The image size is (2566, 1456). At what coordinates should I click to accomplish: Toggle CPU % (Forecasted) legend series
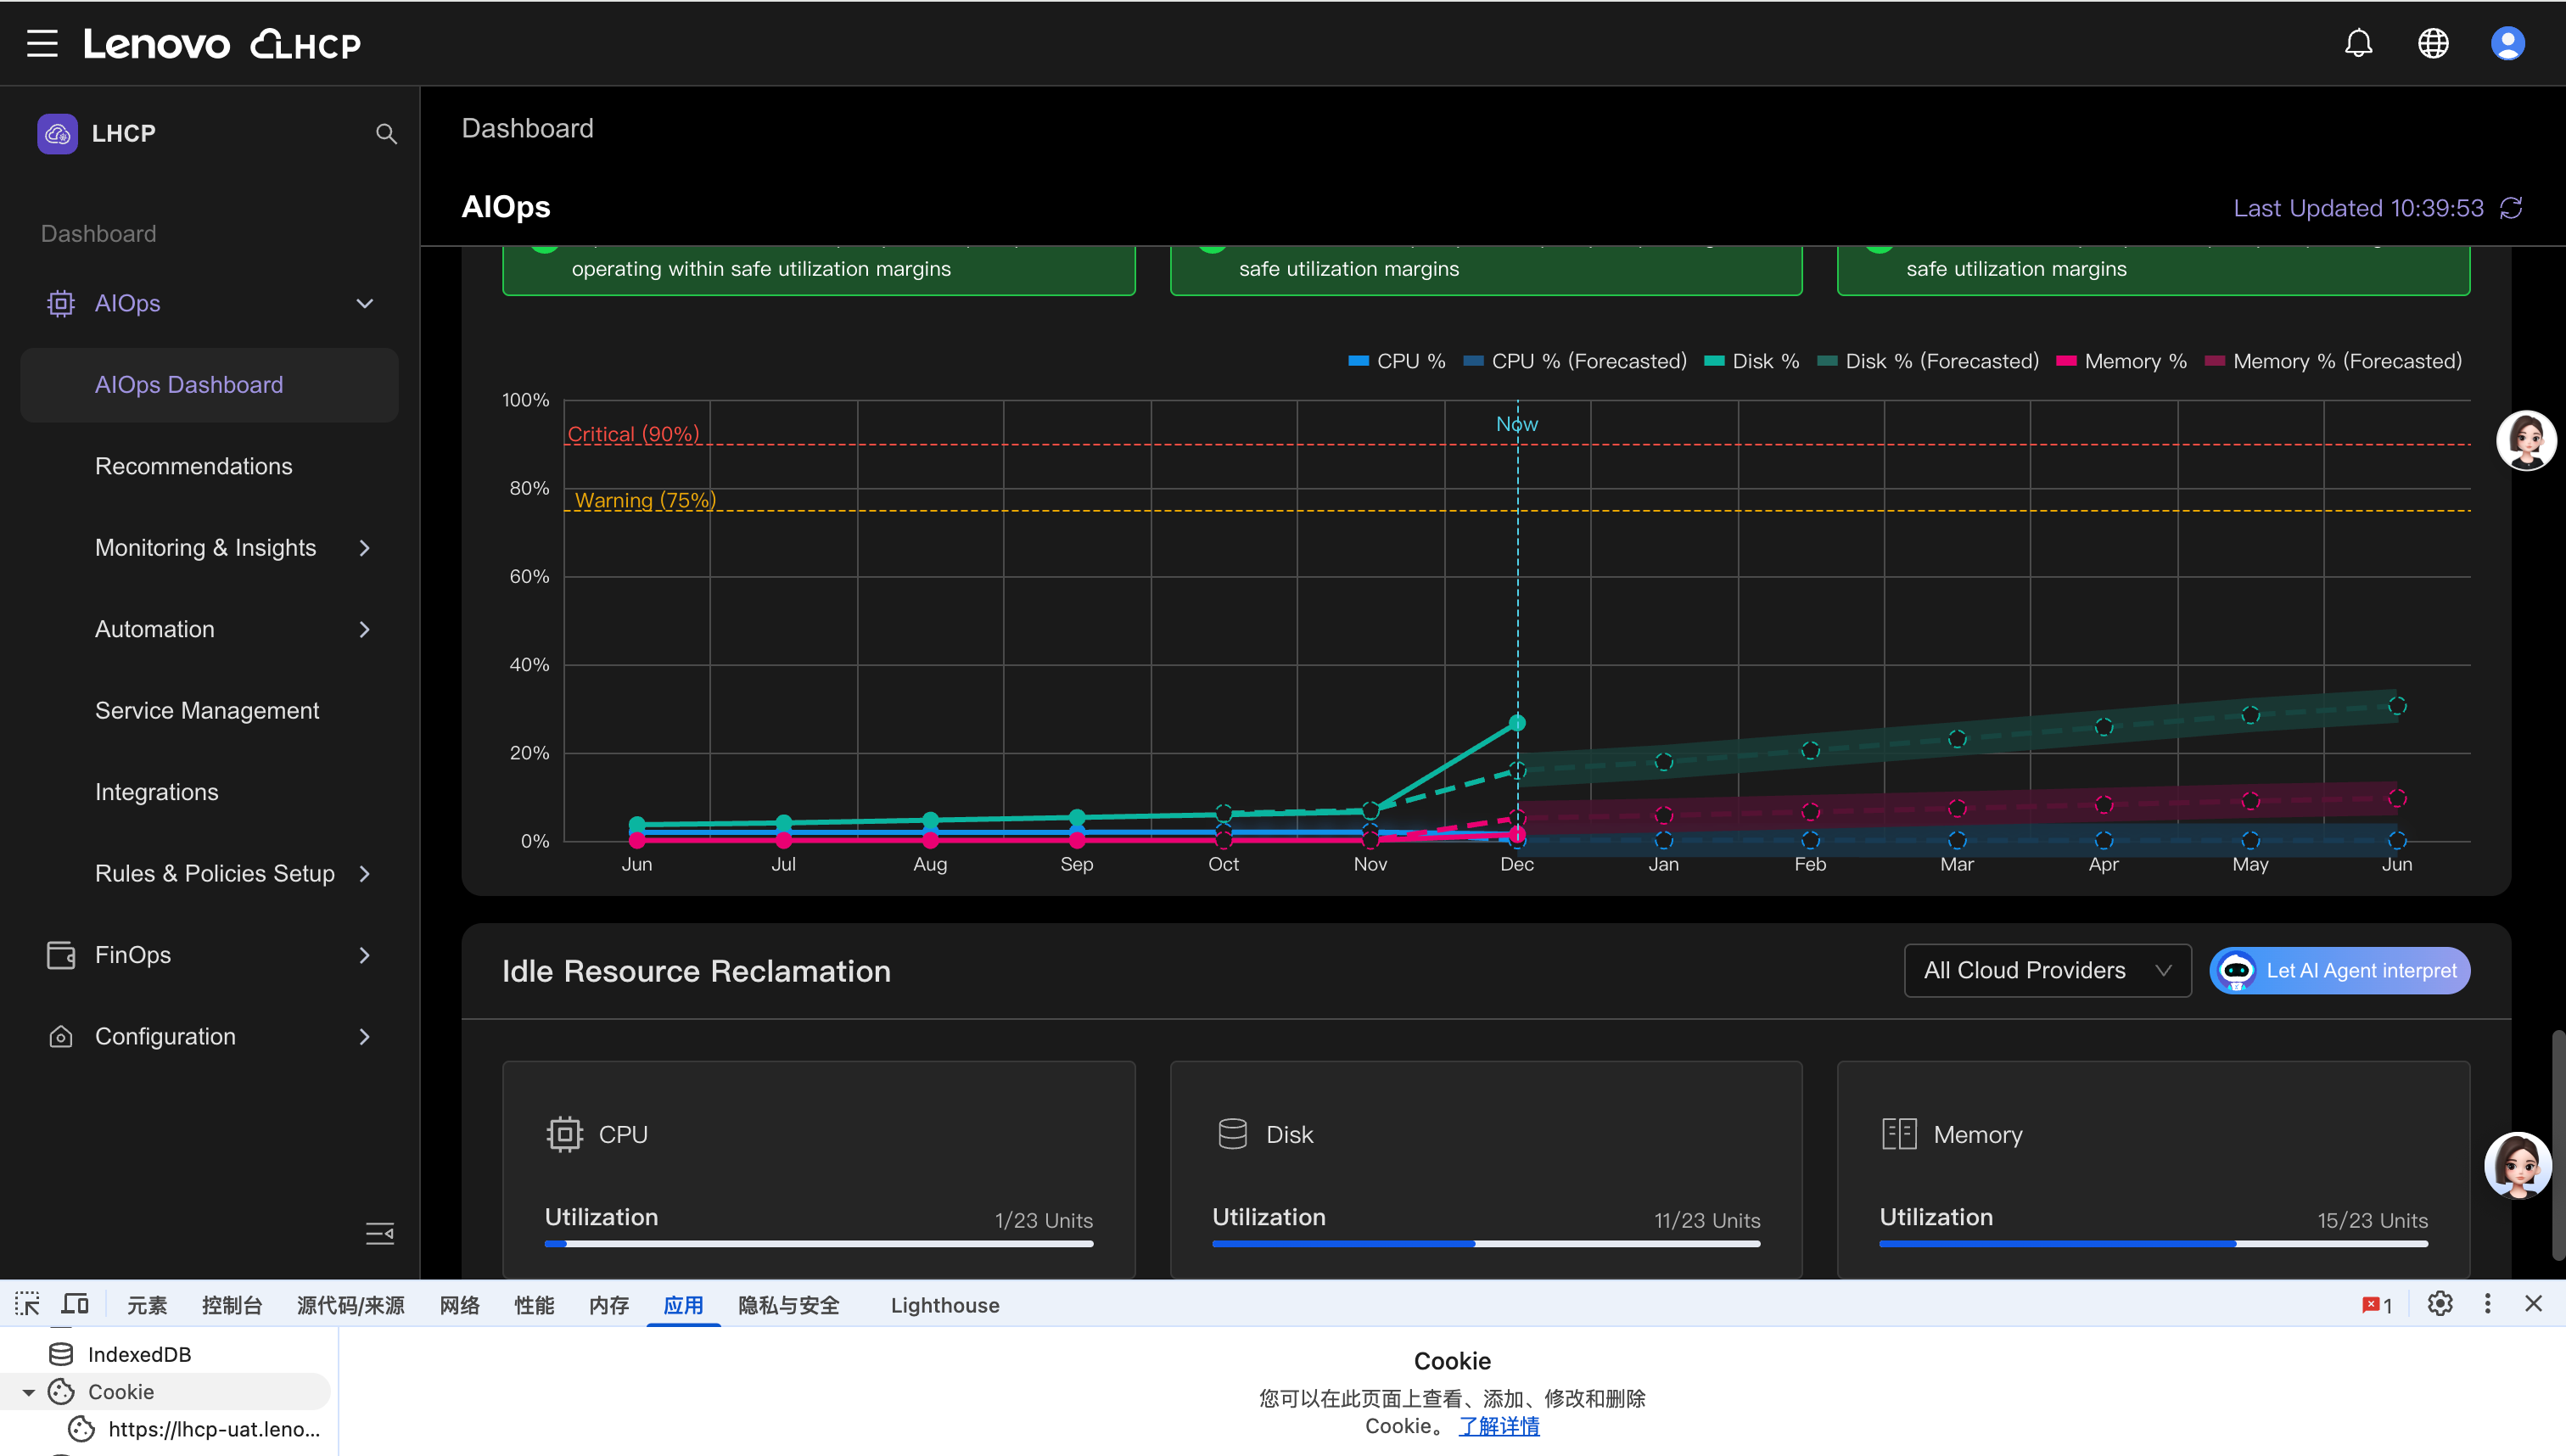1575,361
